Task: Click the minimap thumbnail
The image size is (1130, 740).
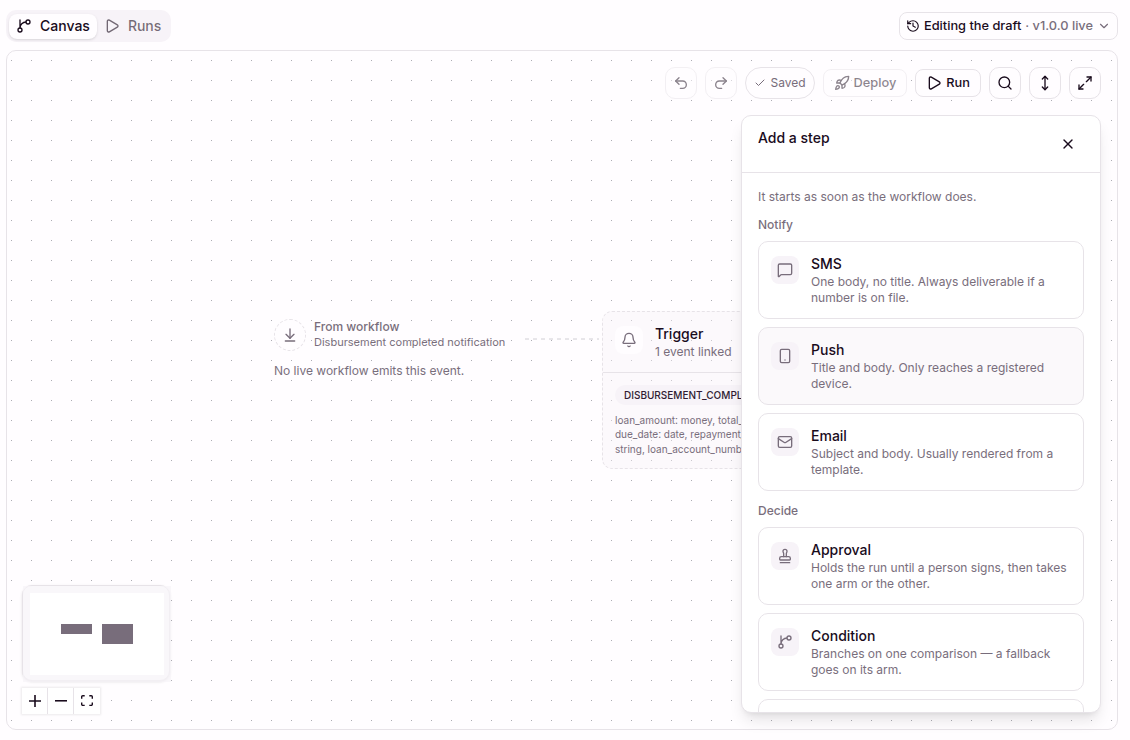Action: (97, 633)
